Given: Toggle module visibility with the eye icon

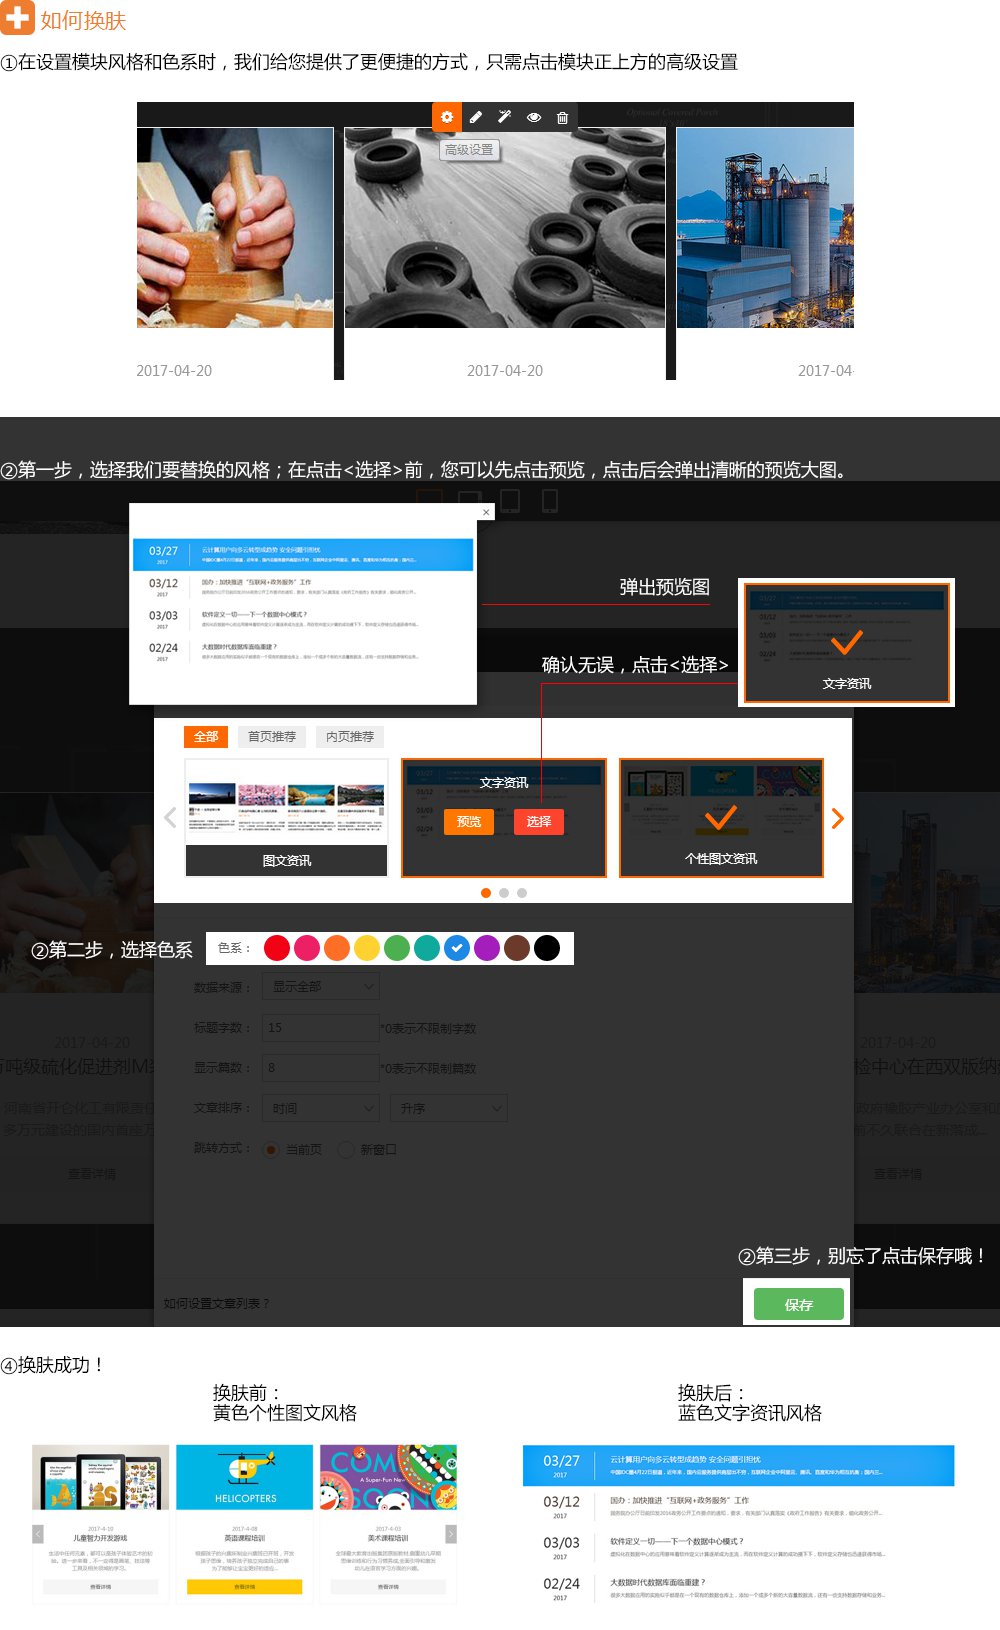Looking at the screenshot, I should pyautogui.click(x=534, y=117).
